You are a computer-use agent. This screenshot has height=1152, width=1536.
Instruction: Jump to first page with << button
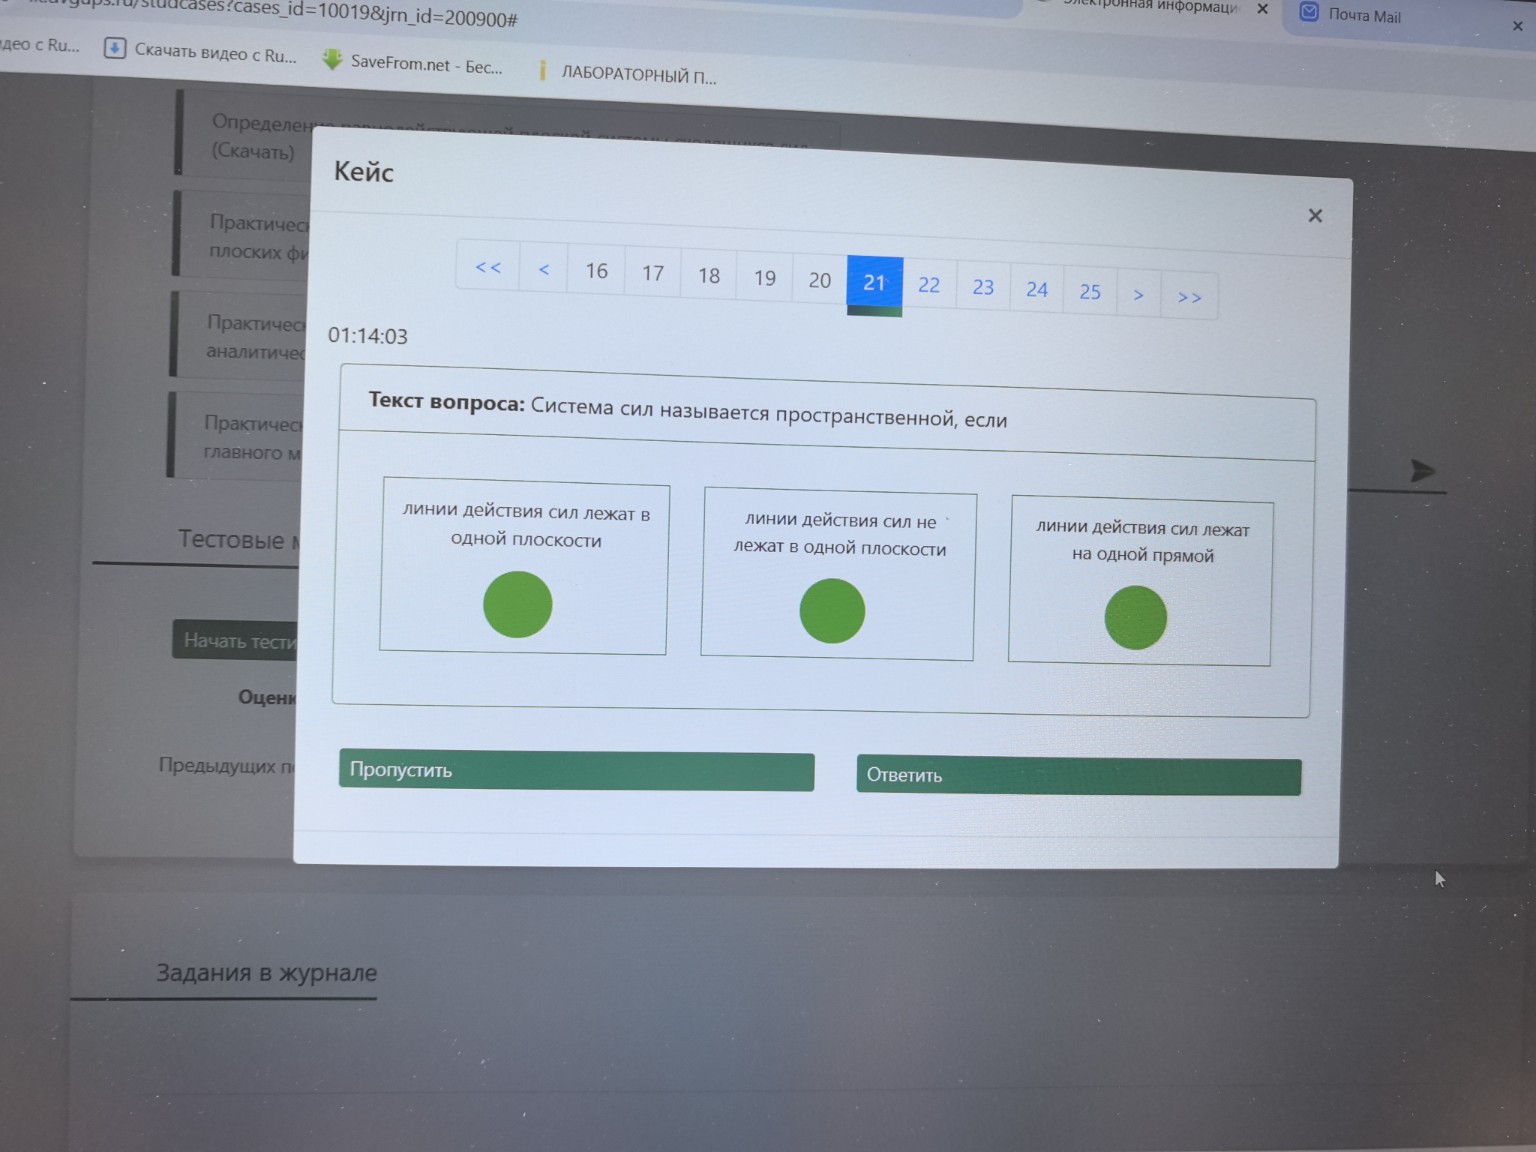point(488,267)
